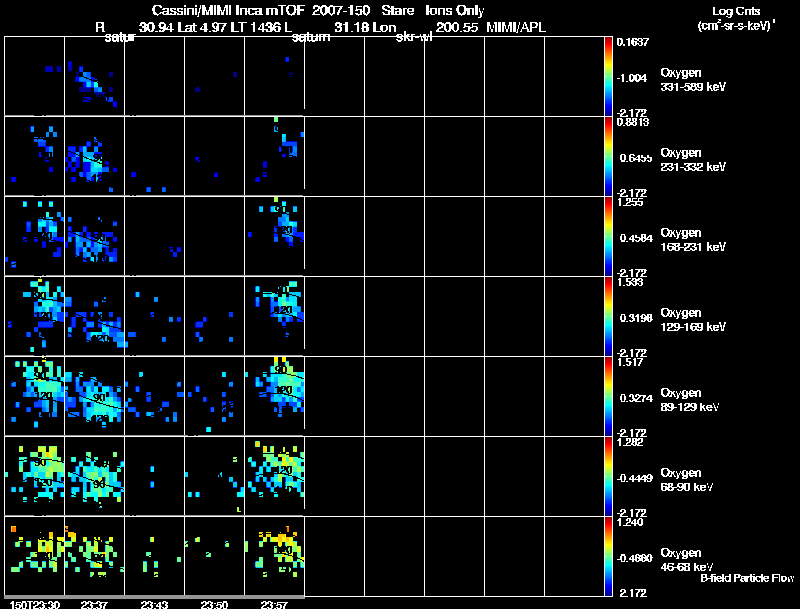Viewport: 800px width, 609px height.
Task: Click the 'Oxygen 129-169 keV' row label
Action: (x=693, y=320)
